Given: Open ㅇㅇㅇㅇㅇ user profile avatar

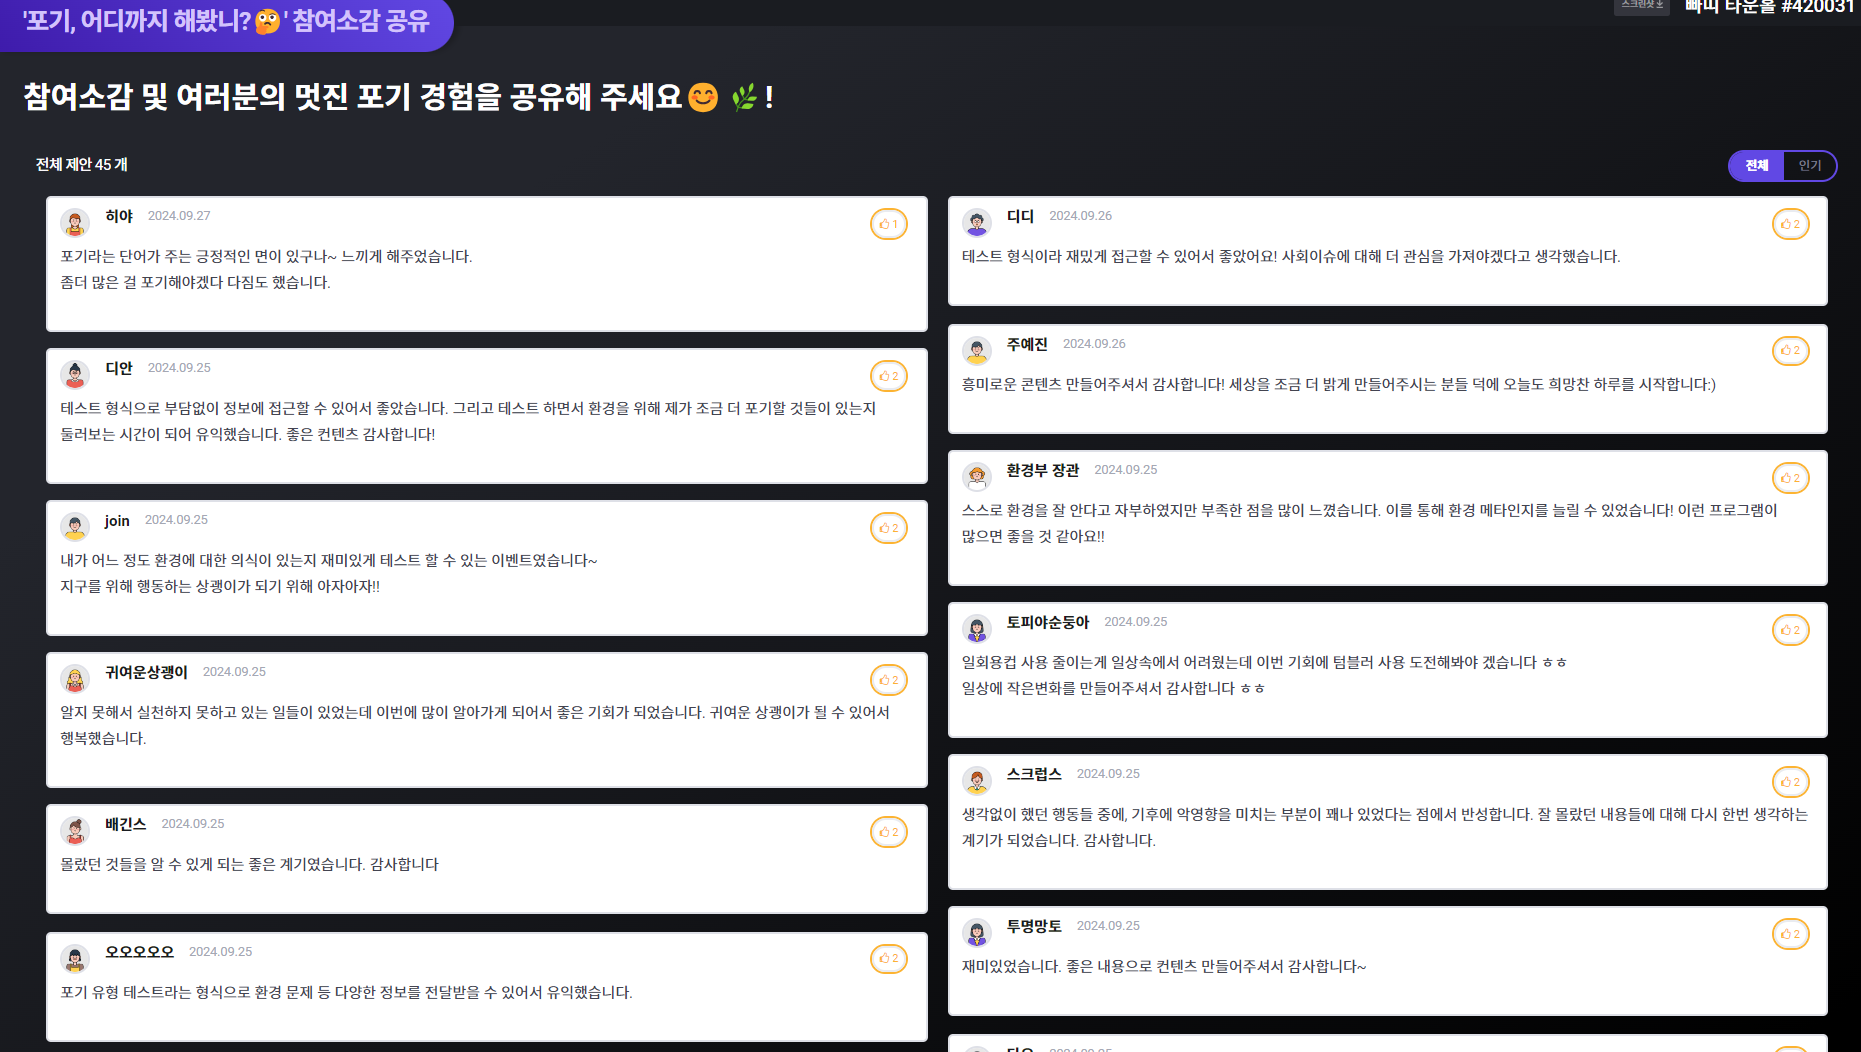Looking at the screenshot, I should (x=75, y=958).
